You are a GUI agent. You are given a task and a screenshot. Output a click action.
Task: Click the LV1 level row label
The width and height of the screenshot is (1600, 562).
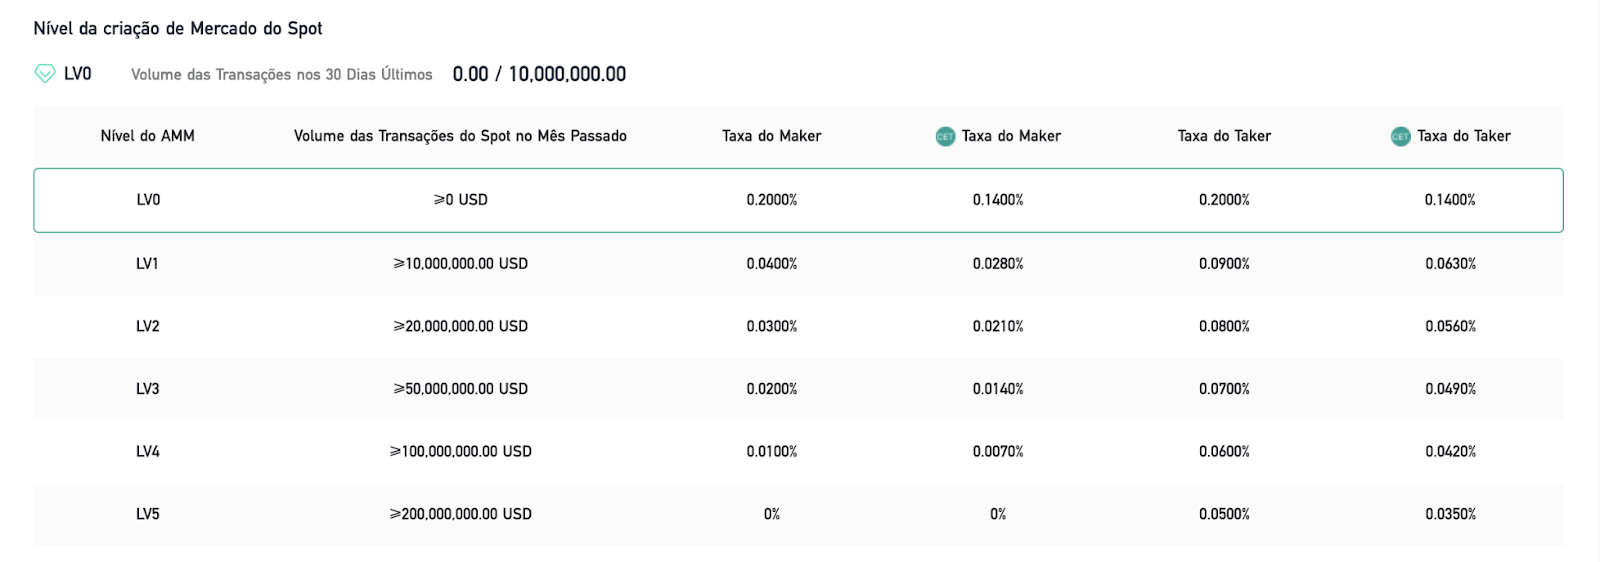coord(148,264)
